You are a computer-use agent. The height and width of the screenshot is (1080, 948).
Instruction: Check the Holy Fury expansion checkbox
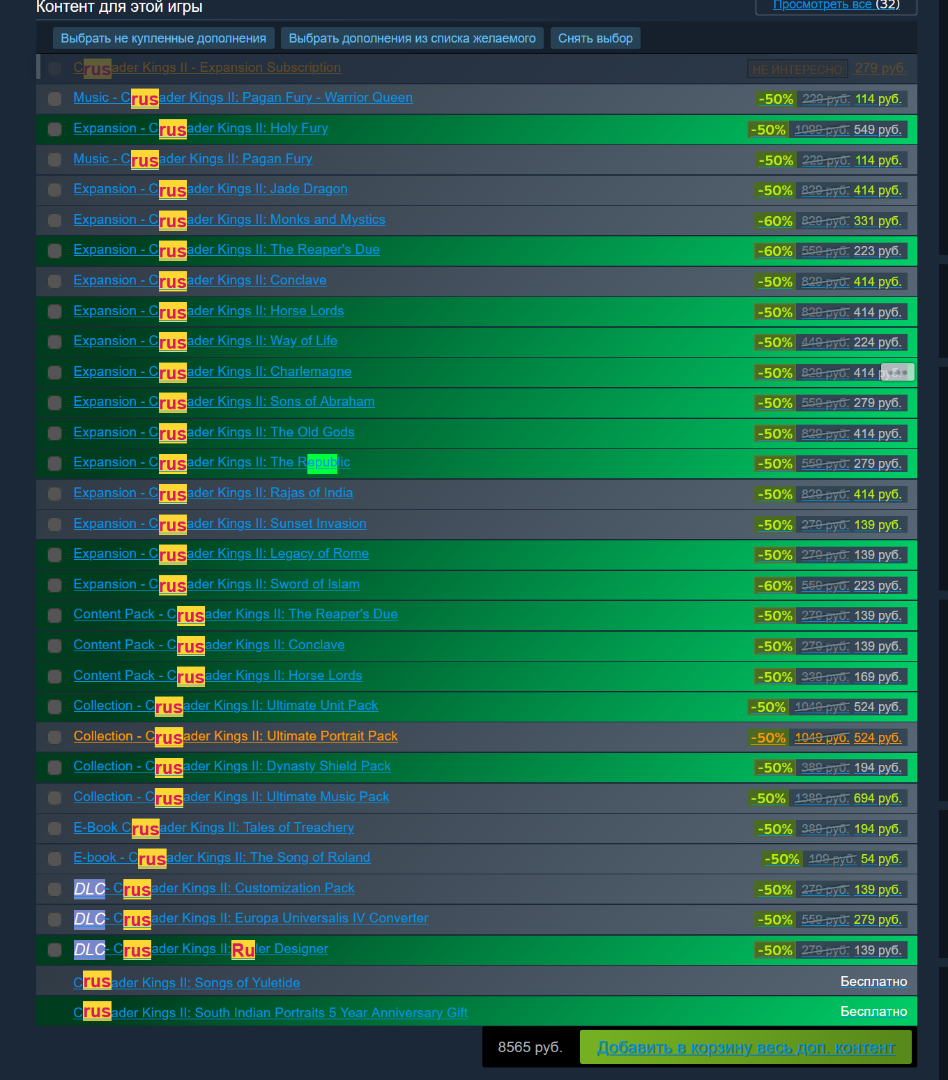pos(54,129)
